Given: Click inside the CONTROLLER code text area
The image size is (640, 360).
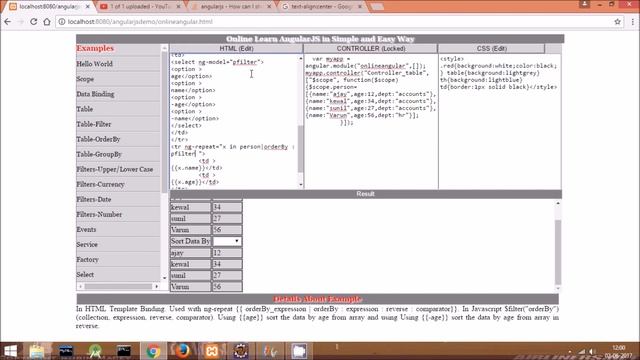Looking at the screenshot, I should [x=371, y=121].
